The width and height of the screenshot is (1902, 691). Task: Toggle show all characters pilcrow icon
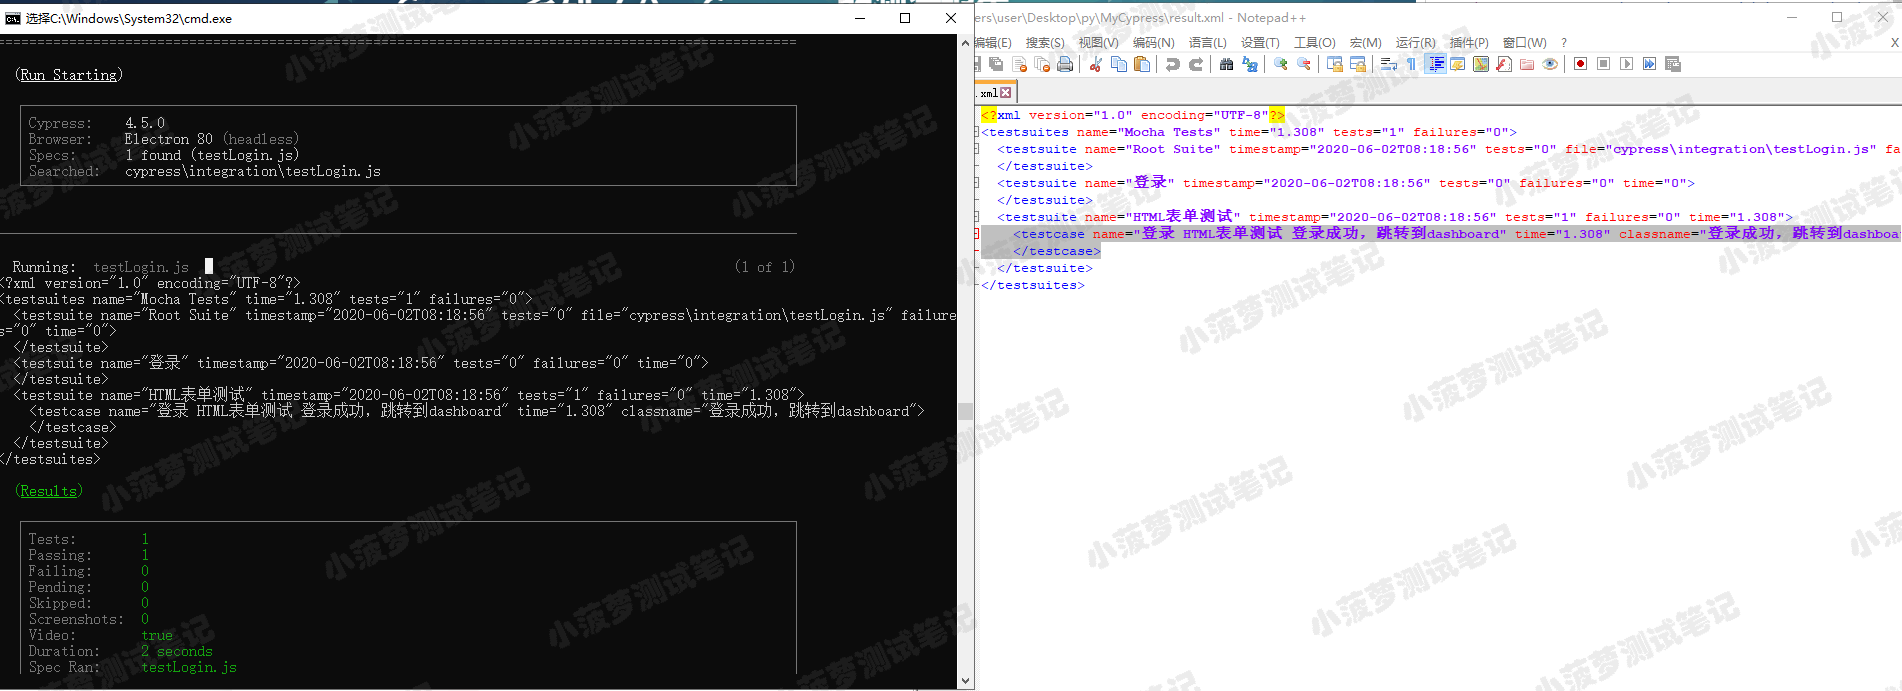pyautogui.click(x=1411, y=64)
